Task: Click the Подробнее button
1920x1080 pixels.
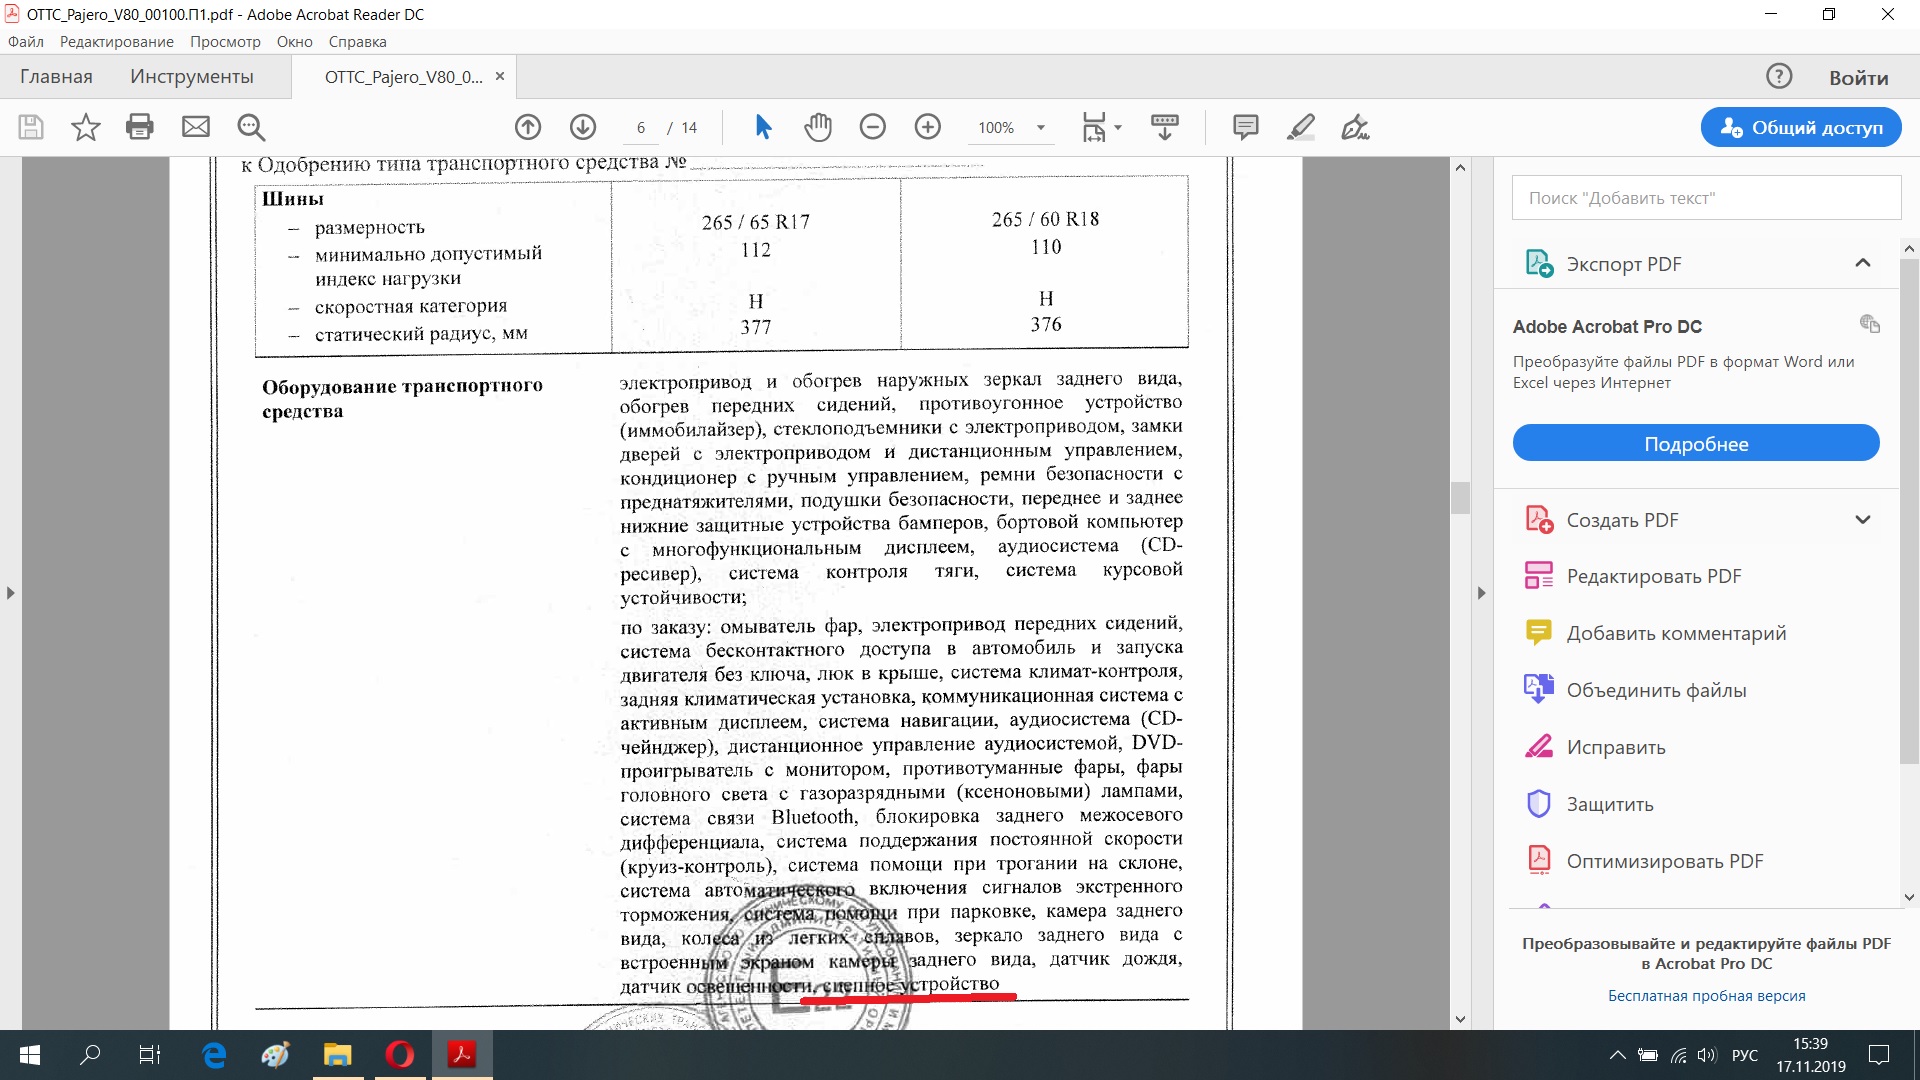Action: 1695,443
